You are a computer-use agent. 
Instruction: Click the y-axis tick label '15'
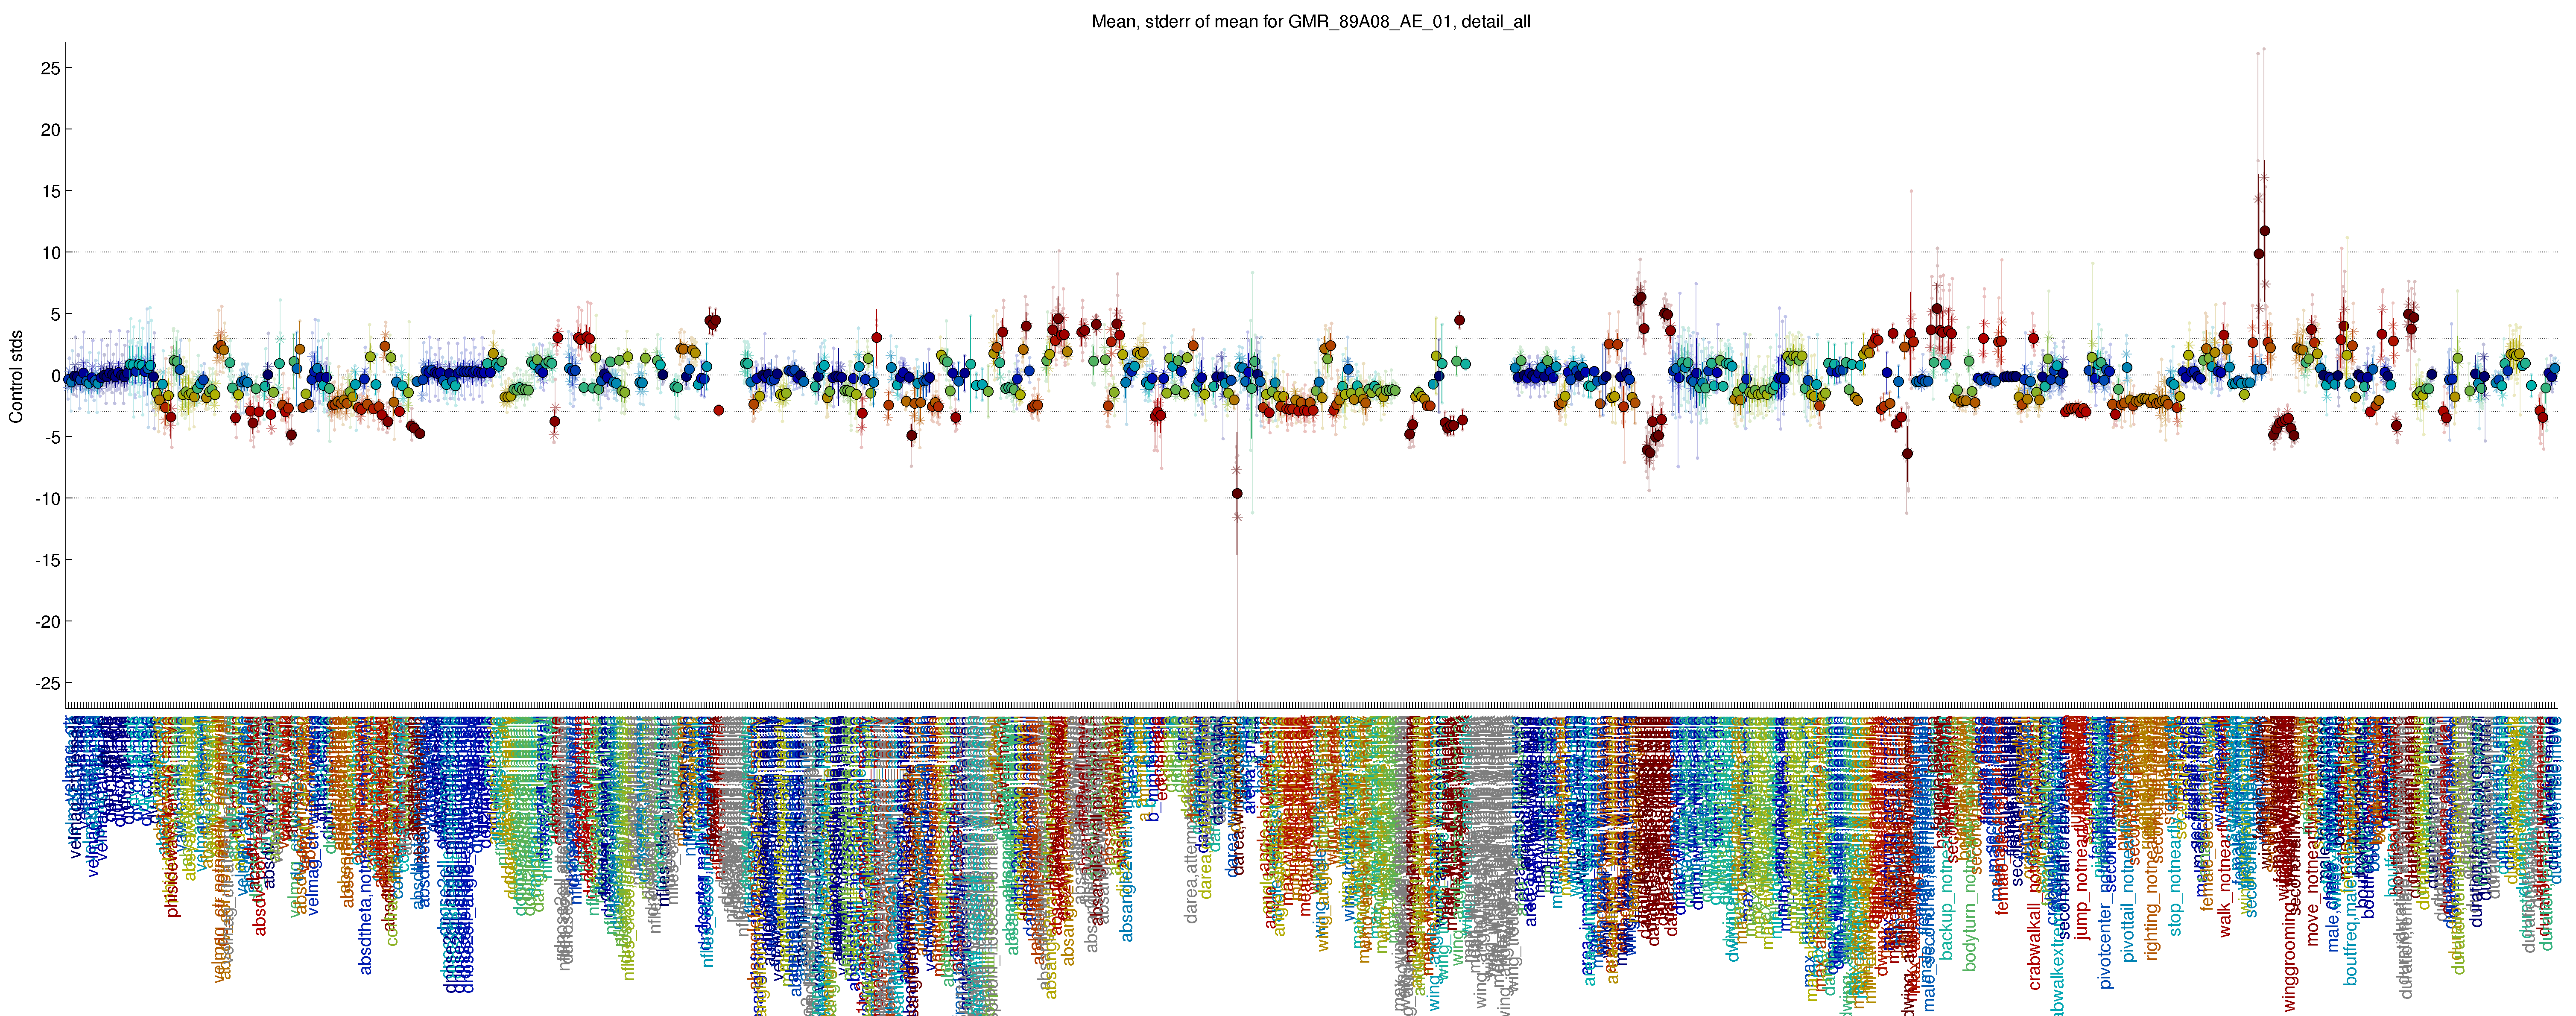(x=50, y=191)
